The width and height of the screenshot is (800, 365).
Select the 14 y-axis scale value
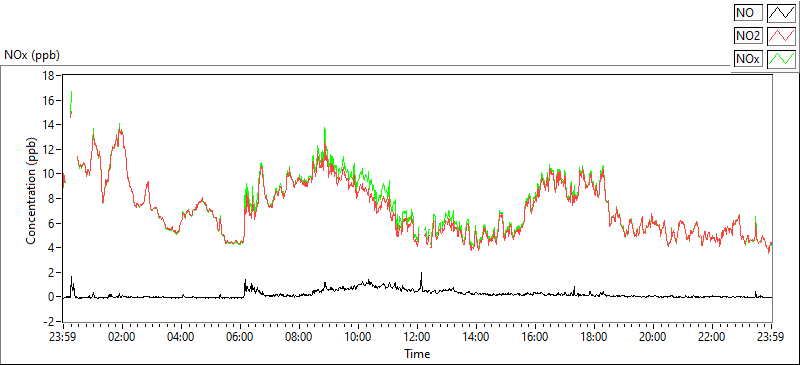[49, 125]
